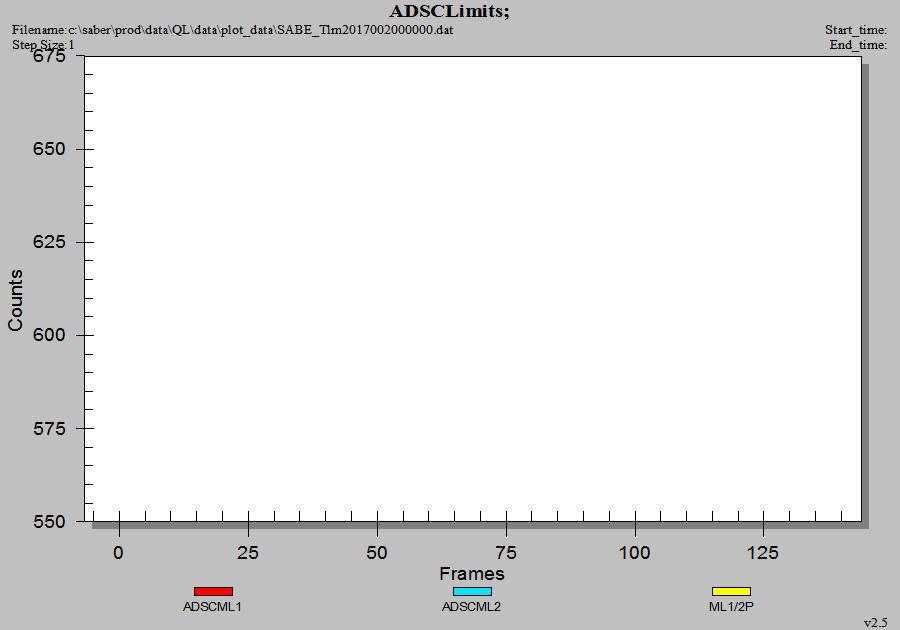Click the 675 y-axis value
900x630 pixels.
[x=49, y=56]
